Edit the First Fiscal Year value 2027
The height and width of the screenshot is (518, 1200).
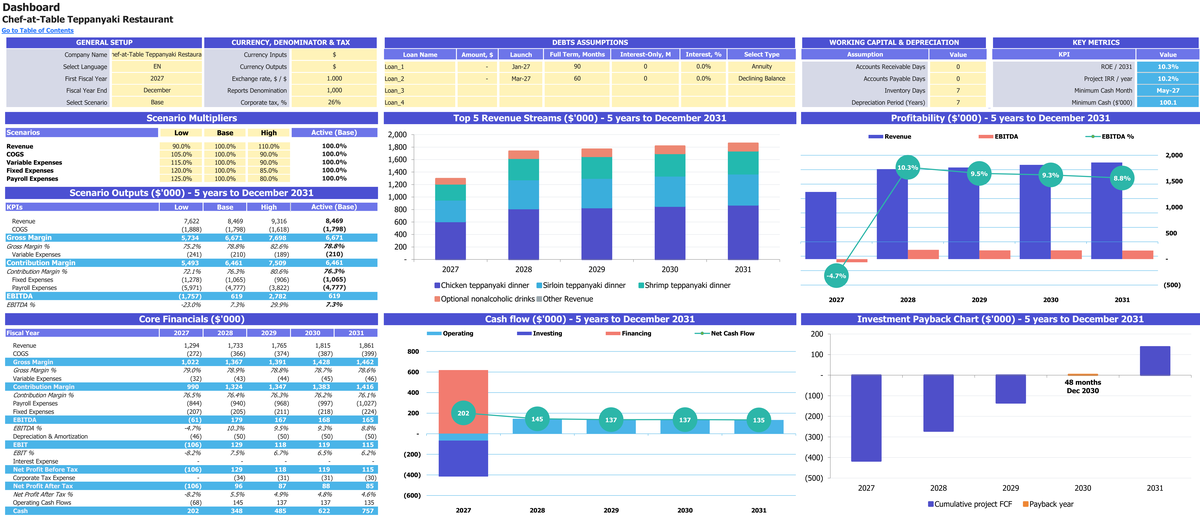pyautogui.click(x=157, y=78)
